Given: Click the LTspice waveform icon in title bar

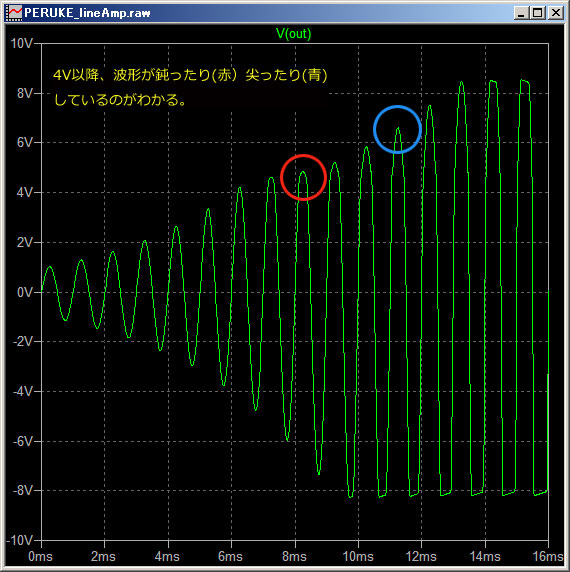Looking at the screenshot, I should click(14, 13).
